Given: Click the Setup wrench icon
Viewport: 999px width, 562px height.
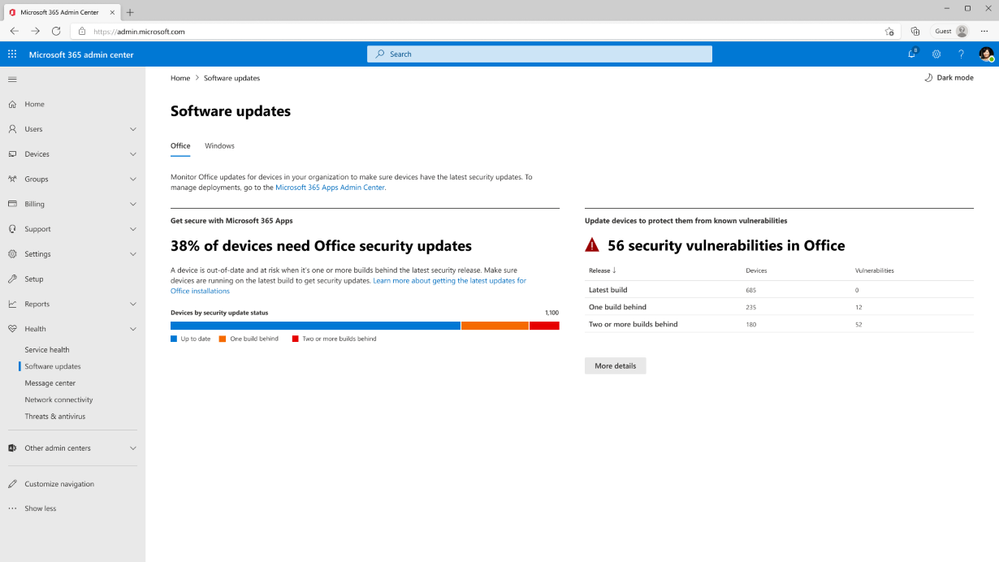Looking at the screenshot, I should (12, 278).
